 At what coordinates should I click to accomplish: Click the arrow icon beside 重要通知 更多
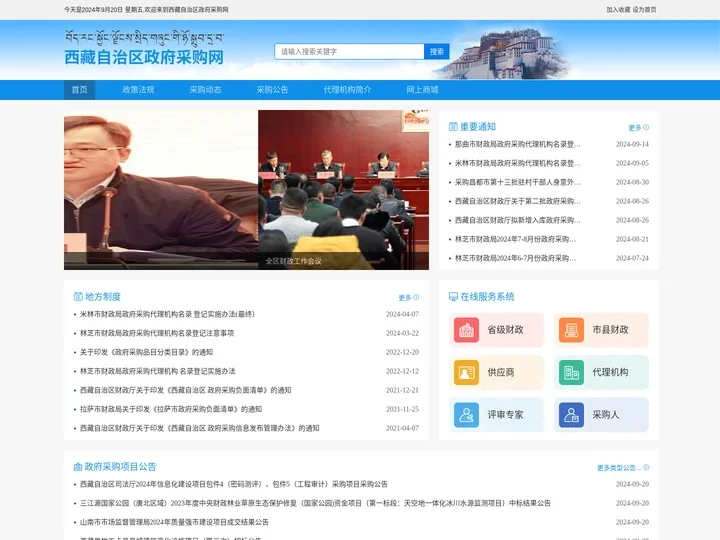[646, 127]
